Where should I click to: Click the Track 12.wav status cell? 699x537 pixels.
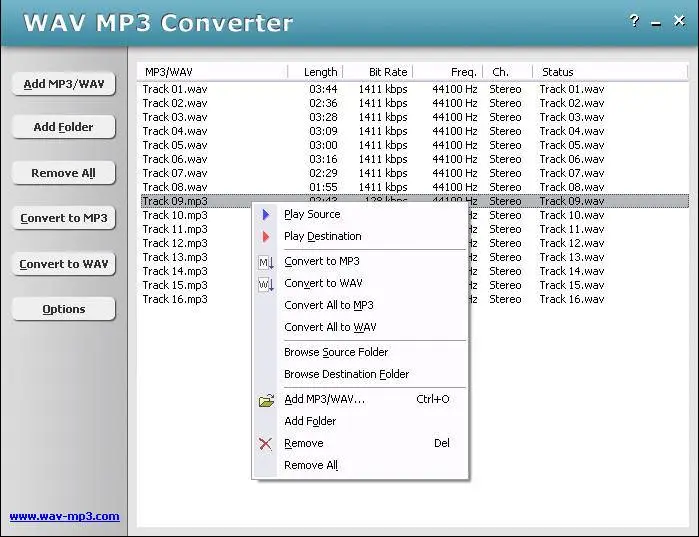(x=572, y=243)
